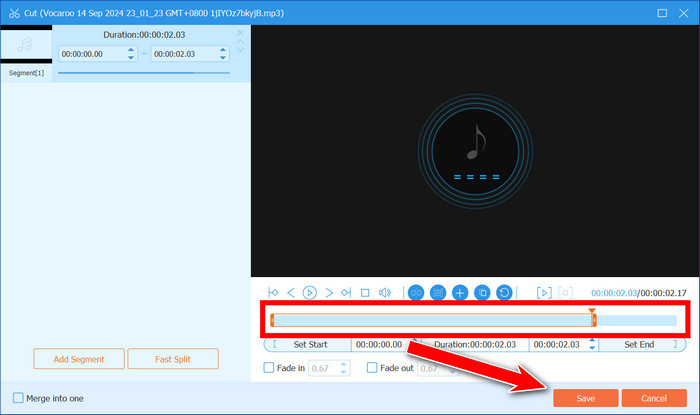Increase segment start time in left panel

click(x=131, y=50)
